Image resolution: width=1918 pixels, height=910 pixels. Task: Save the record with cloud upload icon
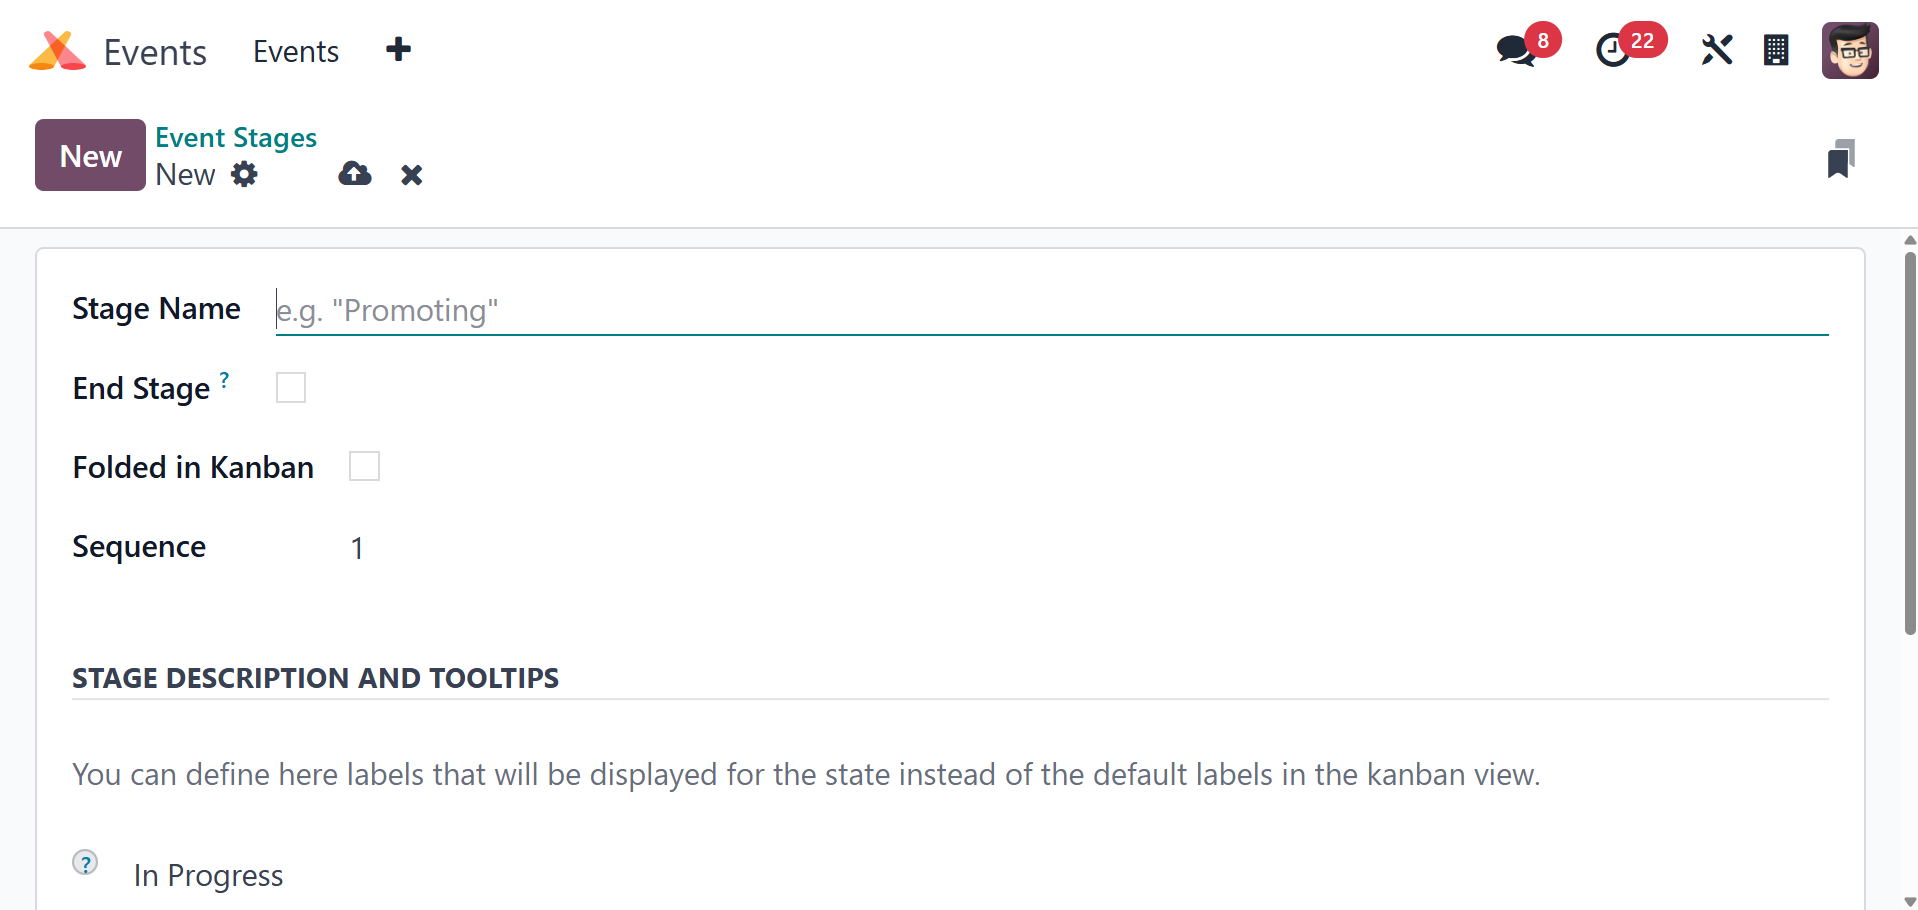pos(355,174)
